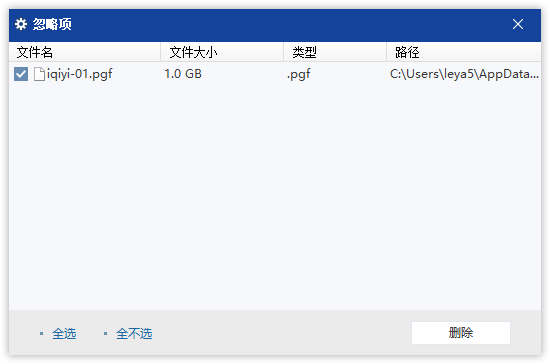
Task: Close the 忽略项 dialog
Action: [518, 24]
